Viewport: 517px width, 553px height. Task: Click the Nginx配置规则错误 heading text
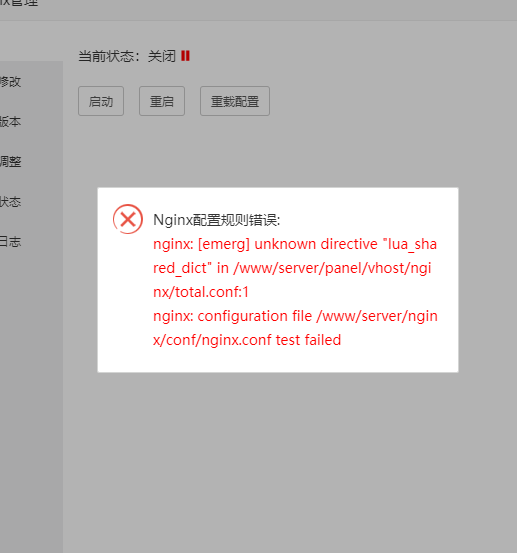coord(217,220)
